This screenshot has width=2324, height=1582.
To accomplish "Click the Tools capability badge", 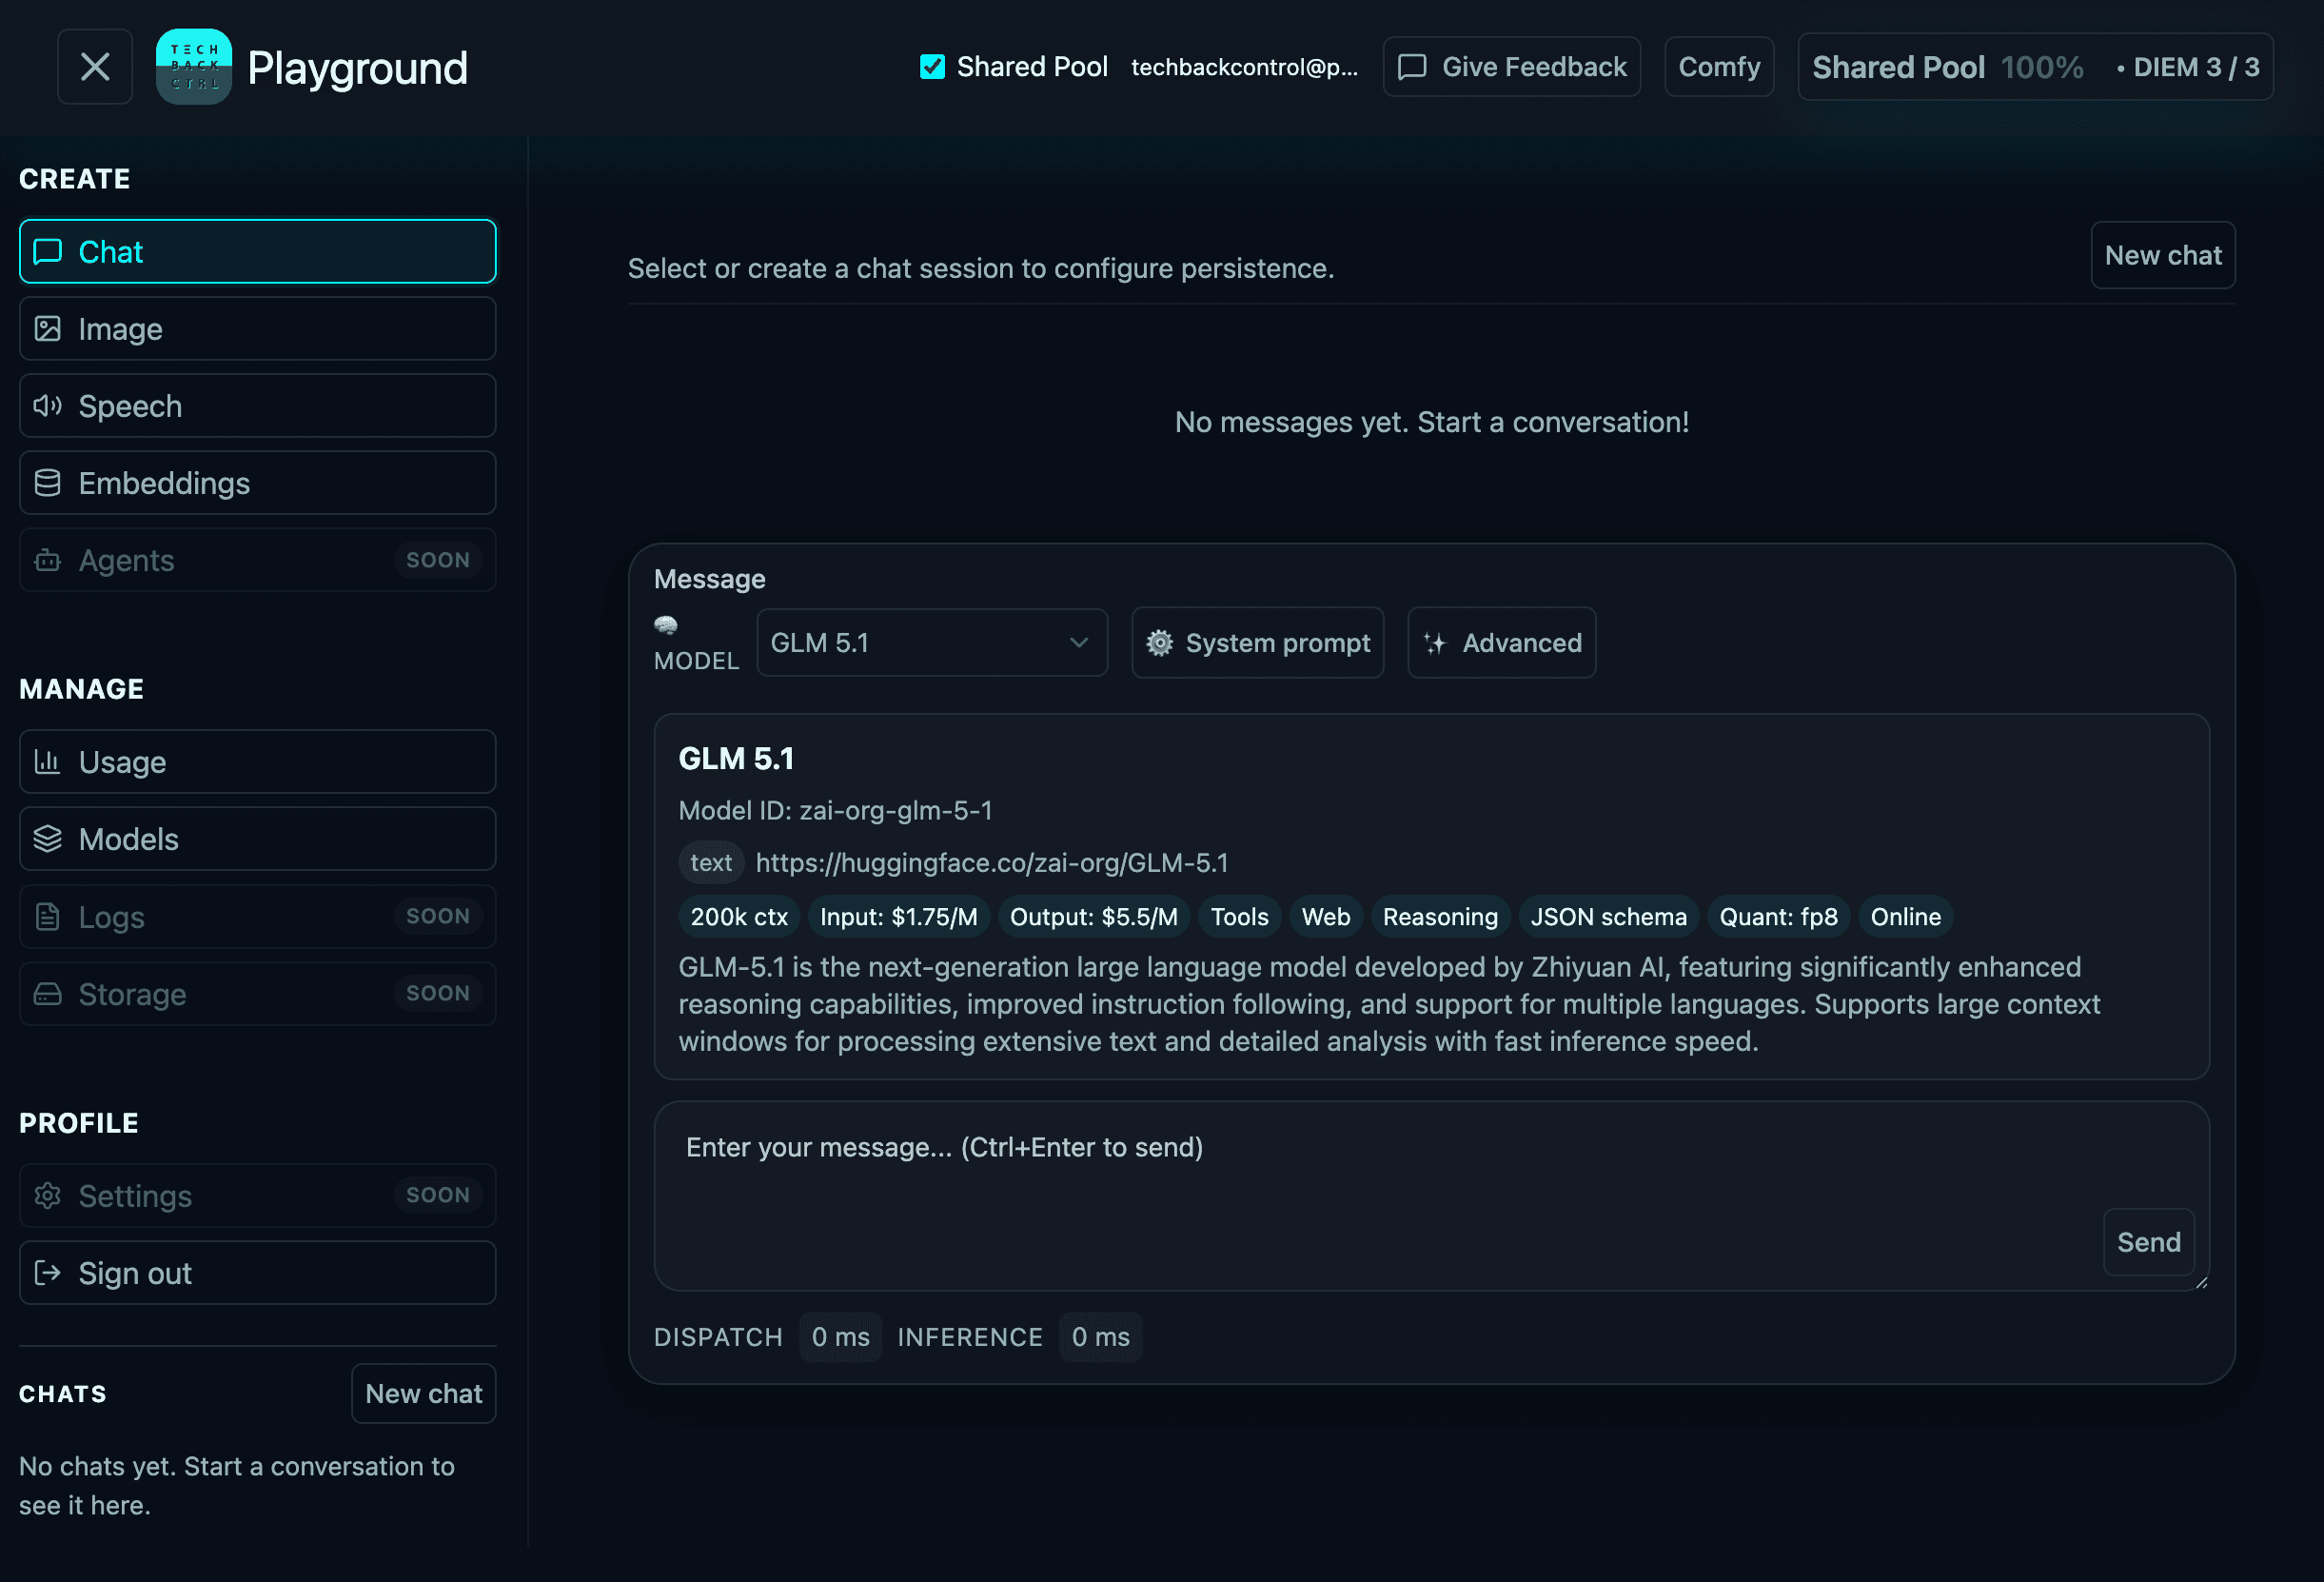I will pyautogui.click(x=1240, y=917).
